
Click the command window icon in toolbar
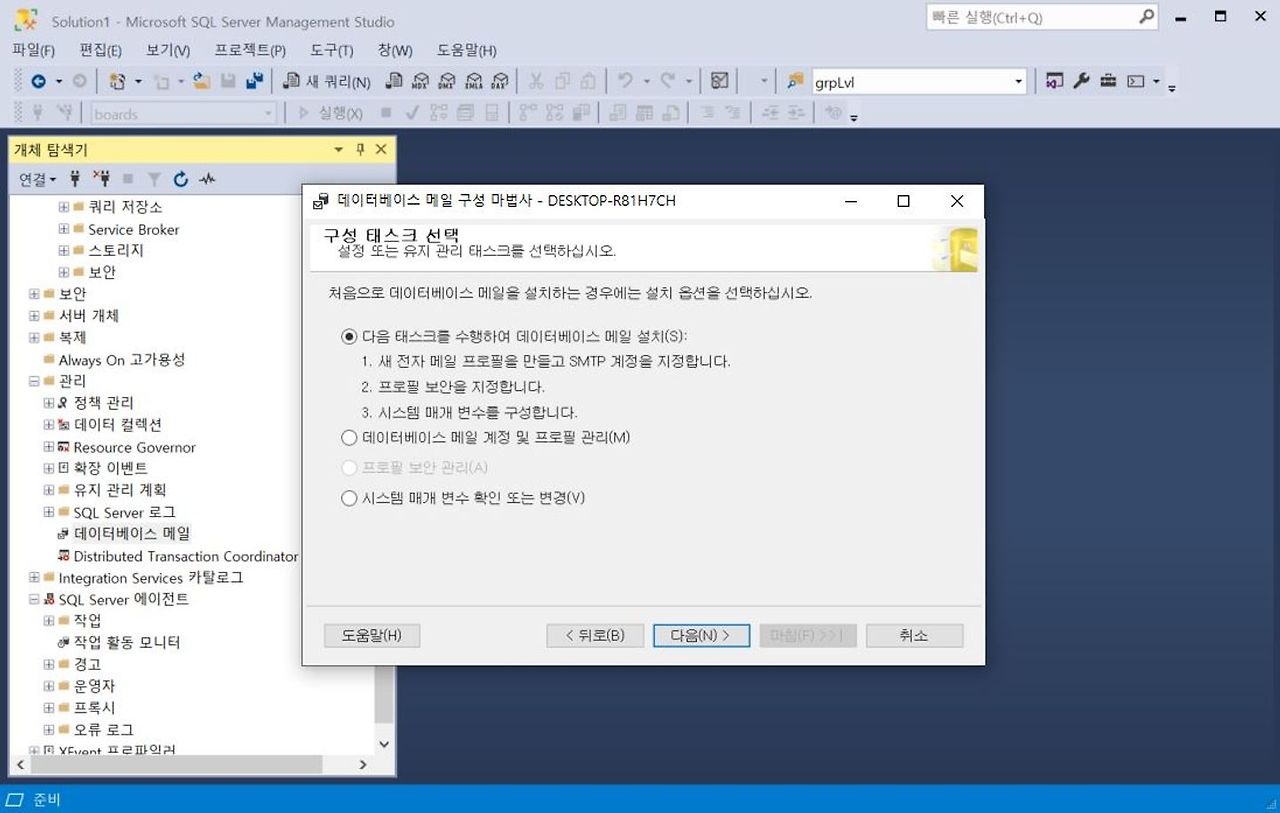click(x=1135, y=82)
